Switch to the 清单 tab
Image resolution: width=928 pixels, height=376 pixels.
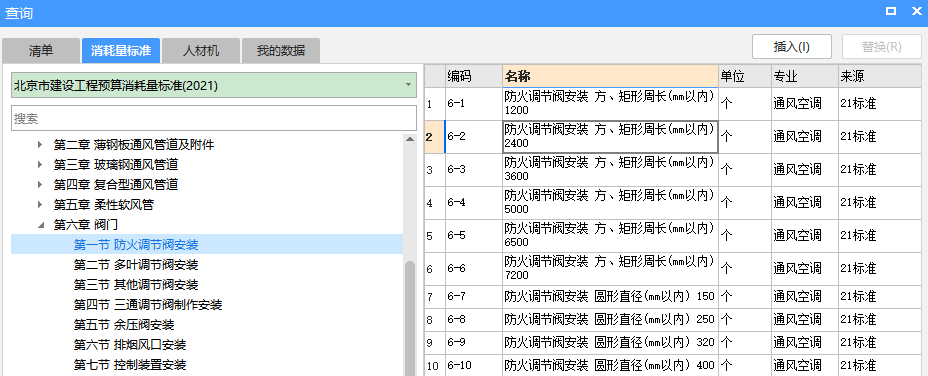(x=41, y=50)
